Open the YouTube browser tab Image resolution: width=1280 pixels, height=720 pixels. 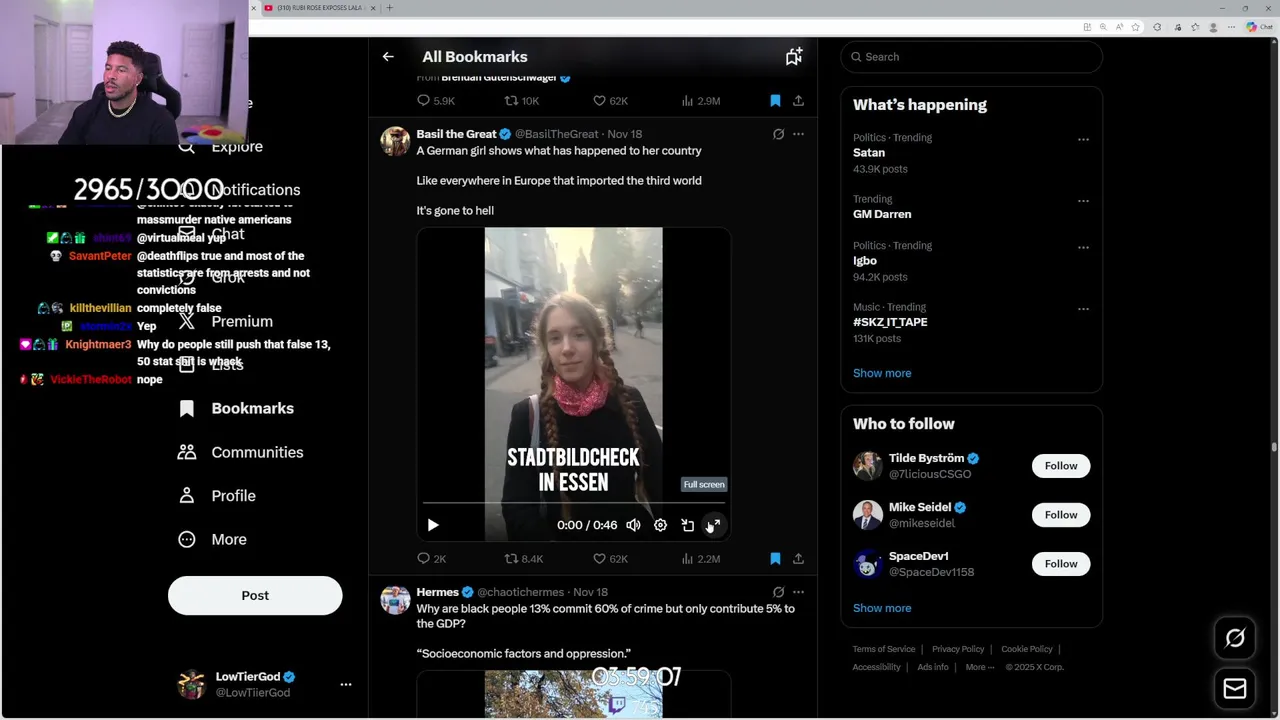coord(318,8)
